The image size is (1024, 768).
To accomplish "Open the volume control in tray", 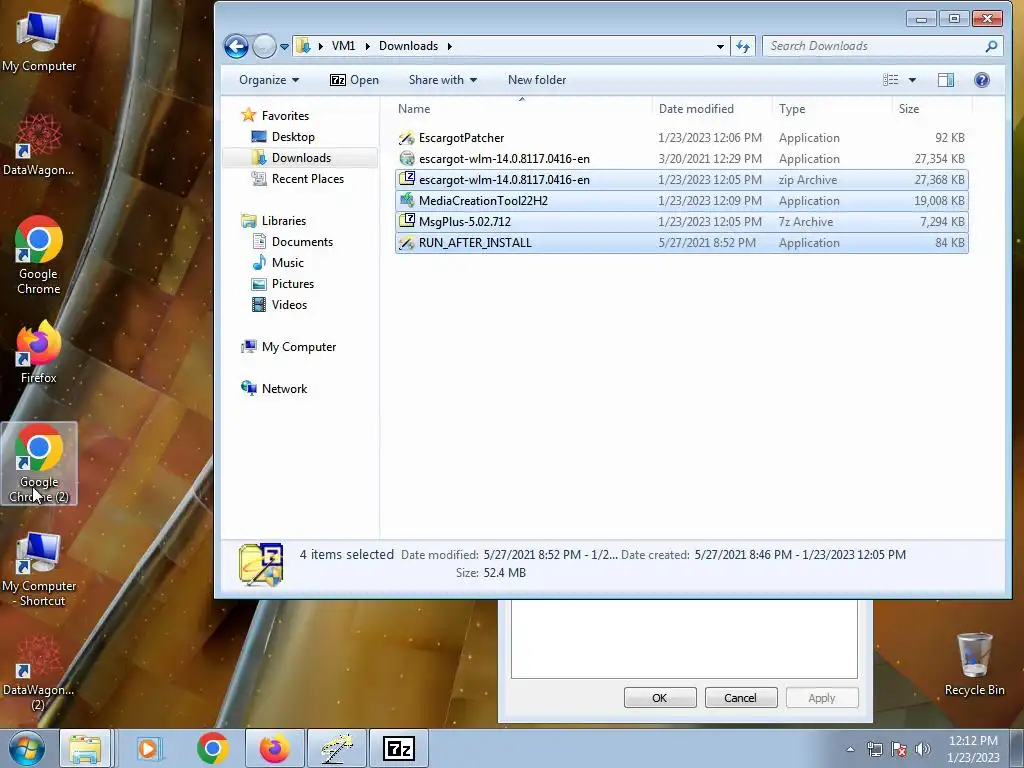I will pos(922,749).
